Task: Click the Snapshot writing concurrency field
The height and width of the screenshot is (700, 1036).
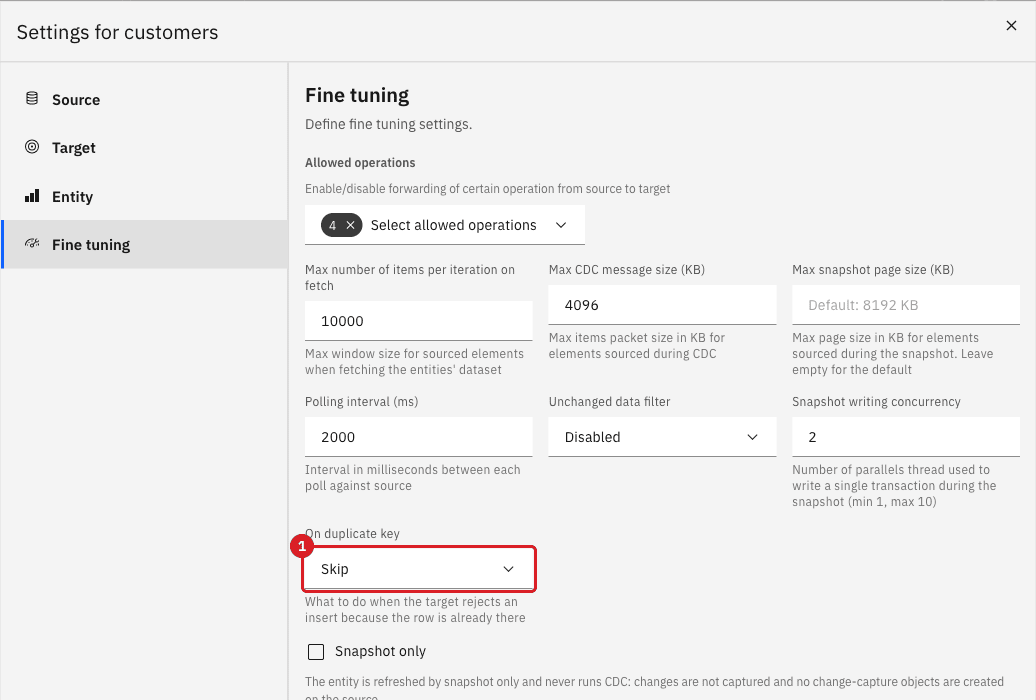Action: [906, 437]
